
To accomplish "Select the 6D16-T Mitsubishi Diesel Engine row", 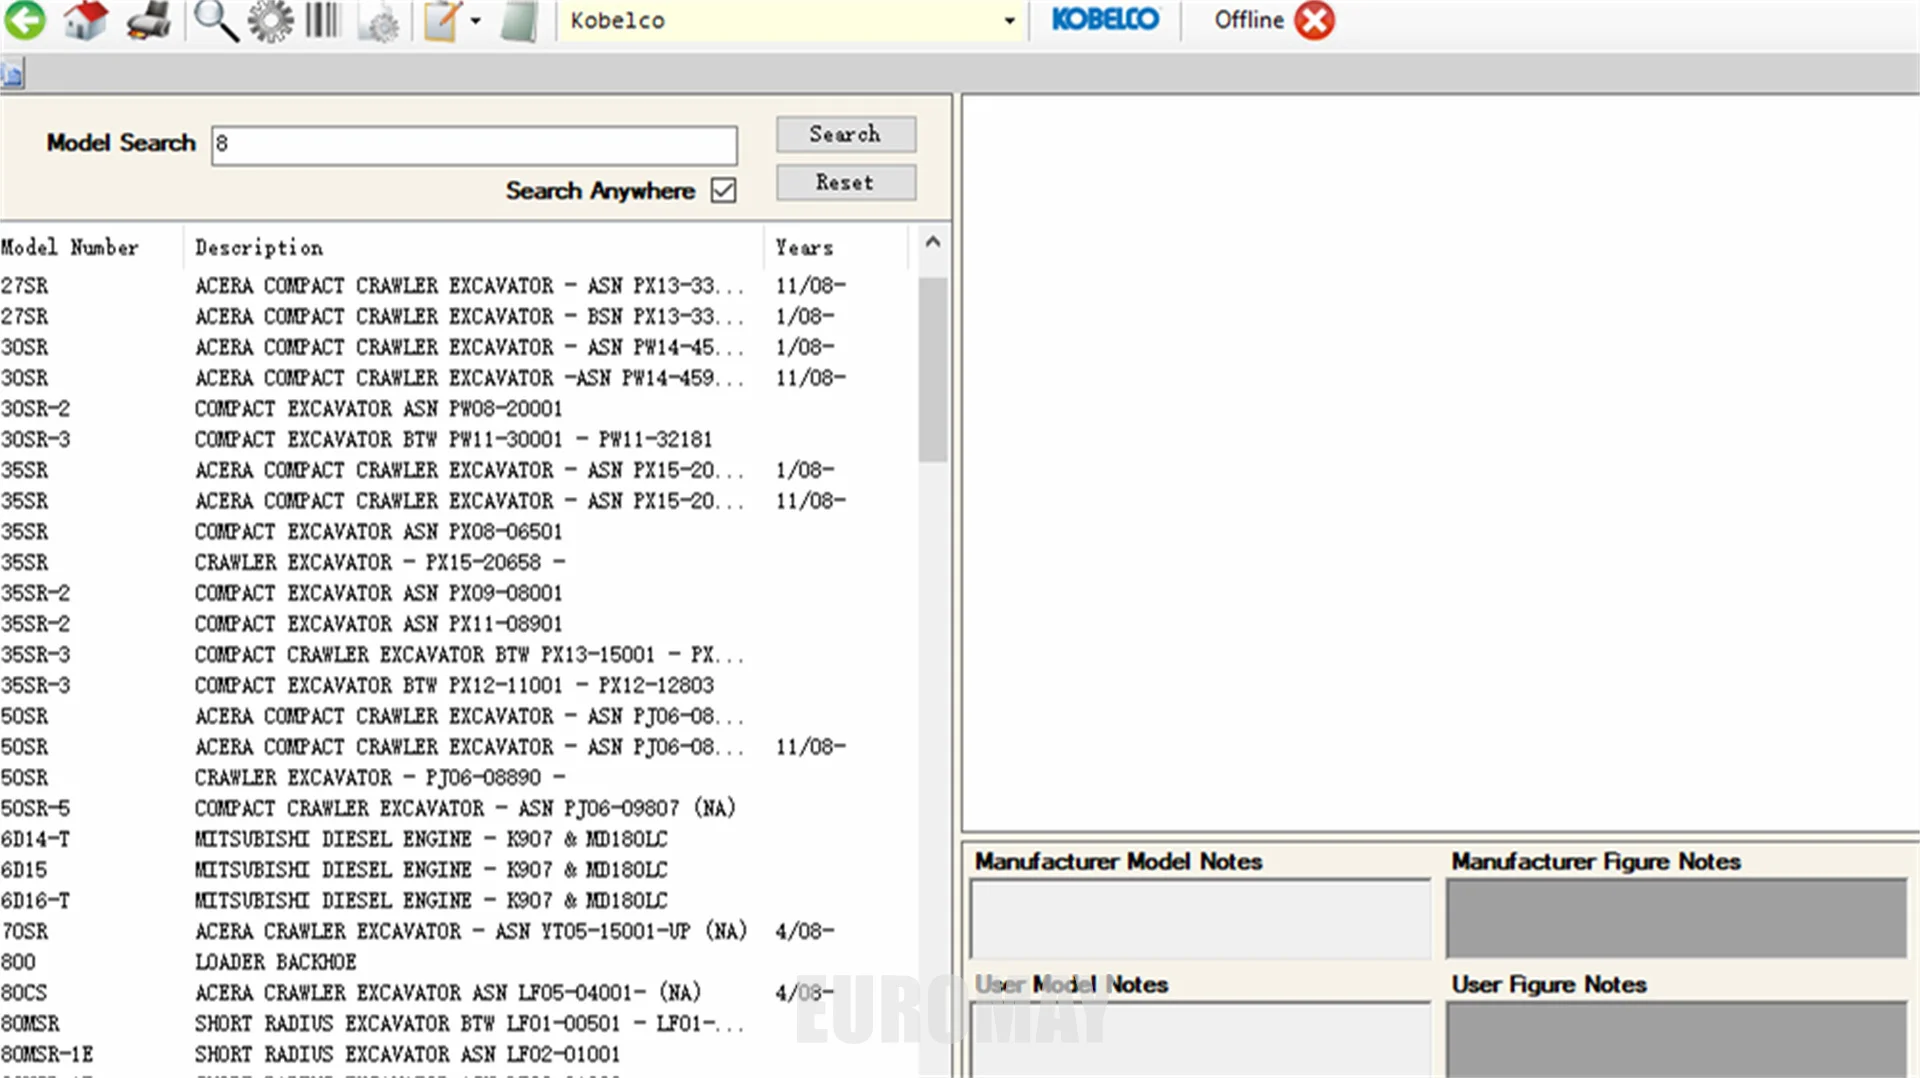I will pyautogui.click(x=458, y=900).
